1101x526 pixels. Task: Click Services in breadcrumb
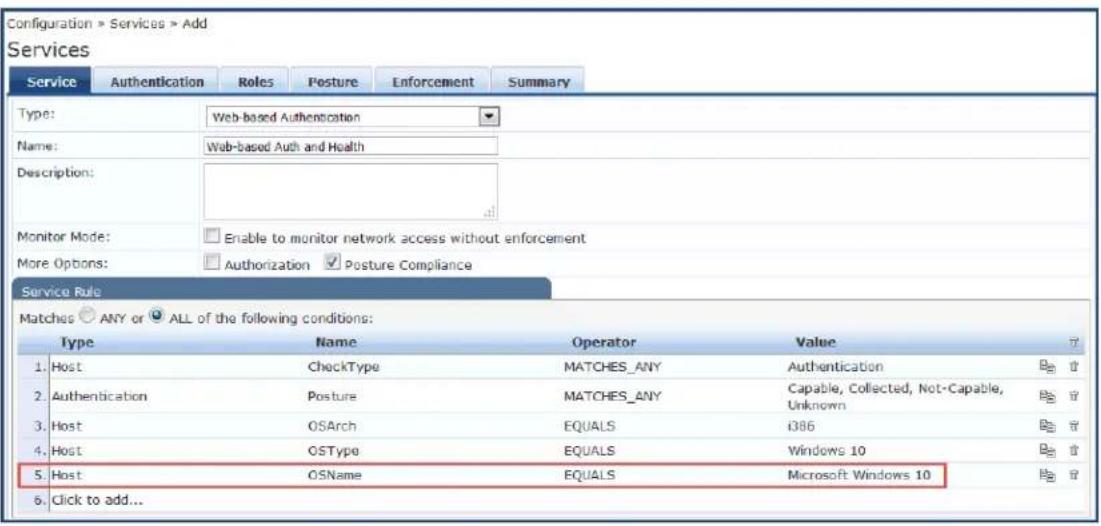pos(140,23)
